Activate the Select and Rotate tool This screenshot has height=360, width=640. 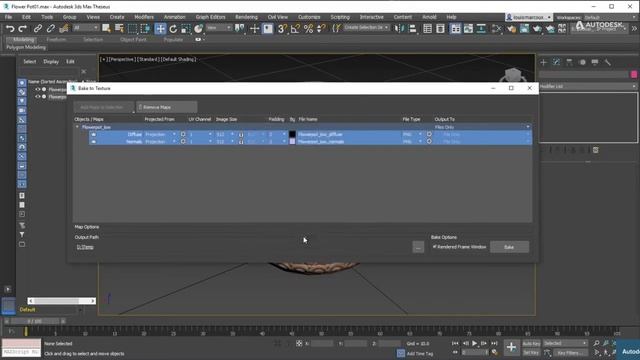click(x=173, y=29)
